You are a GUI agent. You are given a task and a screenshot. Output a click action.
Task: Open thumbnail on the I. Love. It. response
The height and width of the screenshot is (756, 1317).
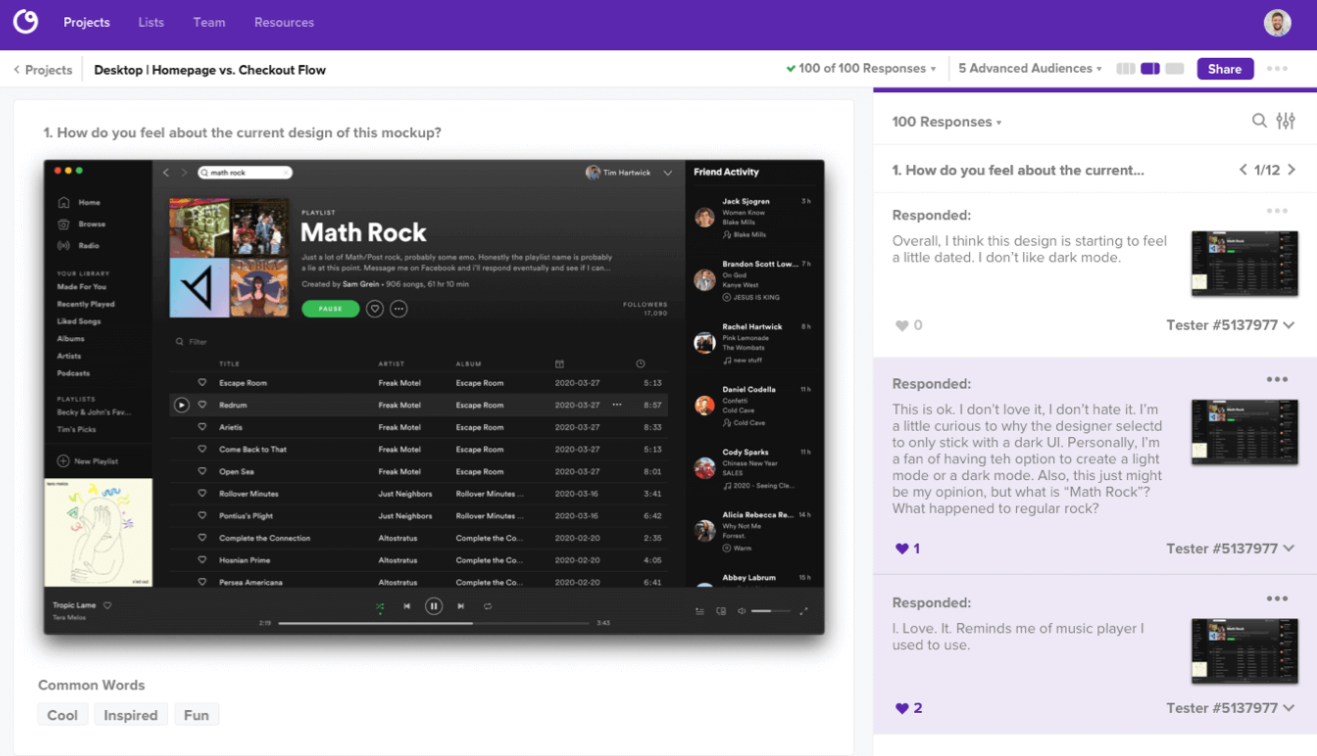point(1244,651)
